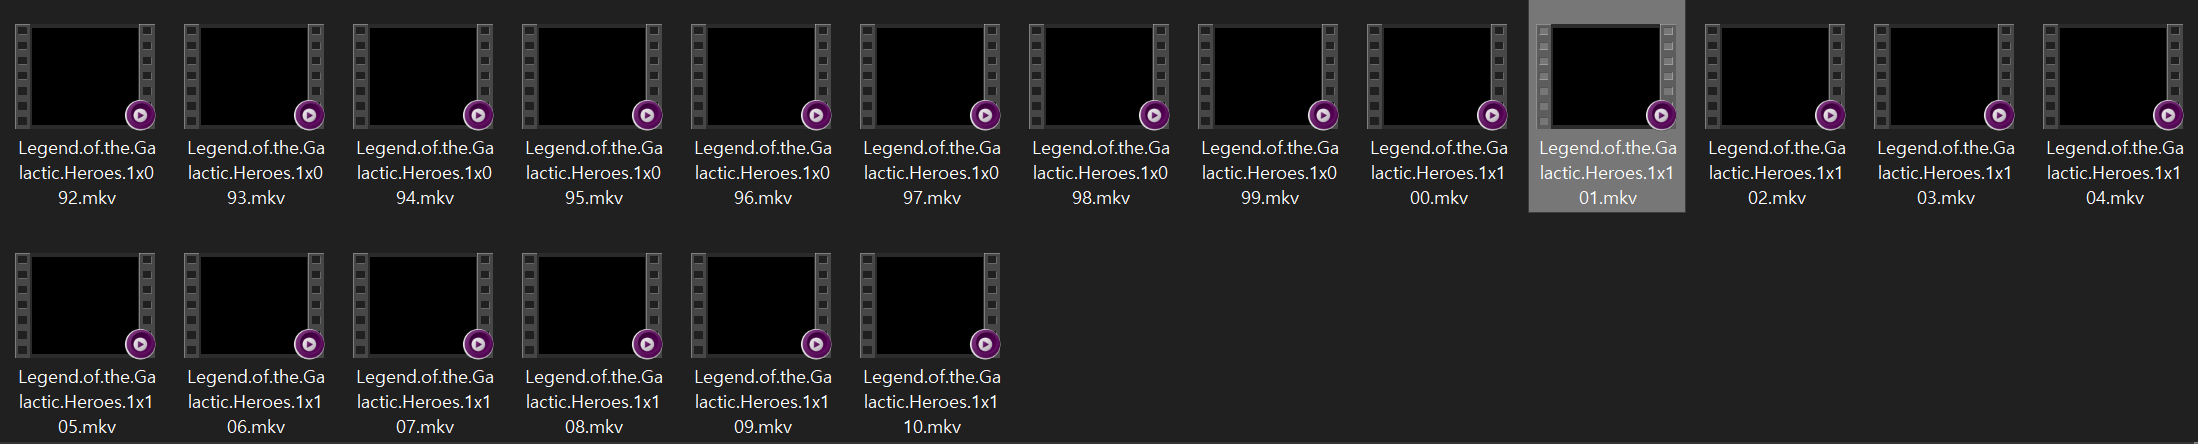Select the 1x100.mkv video thumbnail
This screenshot has height=444, width=2198.
point(1438,77)
